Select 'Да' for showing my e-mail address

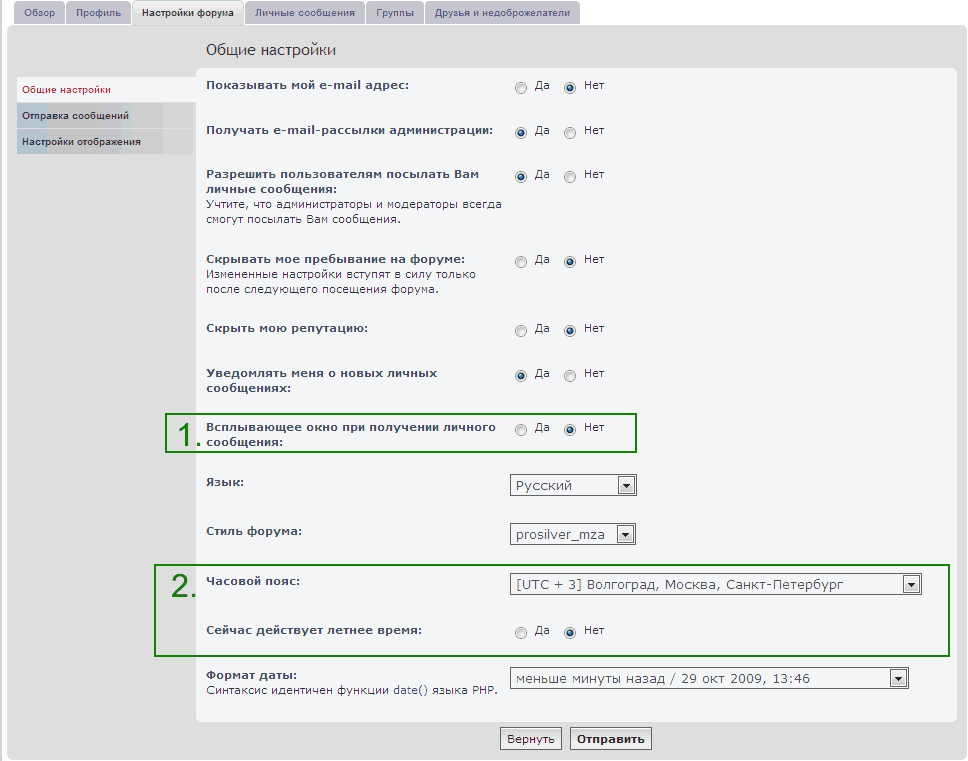coord(520,88)
